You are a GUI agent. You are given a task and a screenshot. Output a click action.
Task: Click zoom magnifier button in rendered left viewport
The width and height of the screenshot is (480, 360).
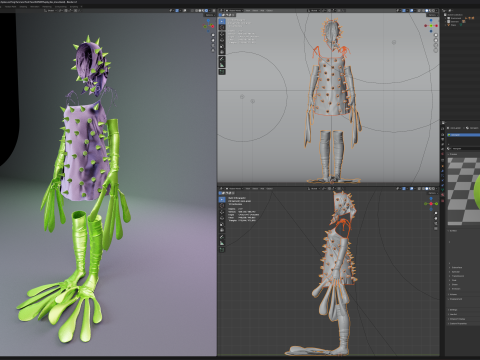213,35
